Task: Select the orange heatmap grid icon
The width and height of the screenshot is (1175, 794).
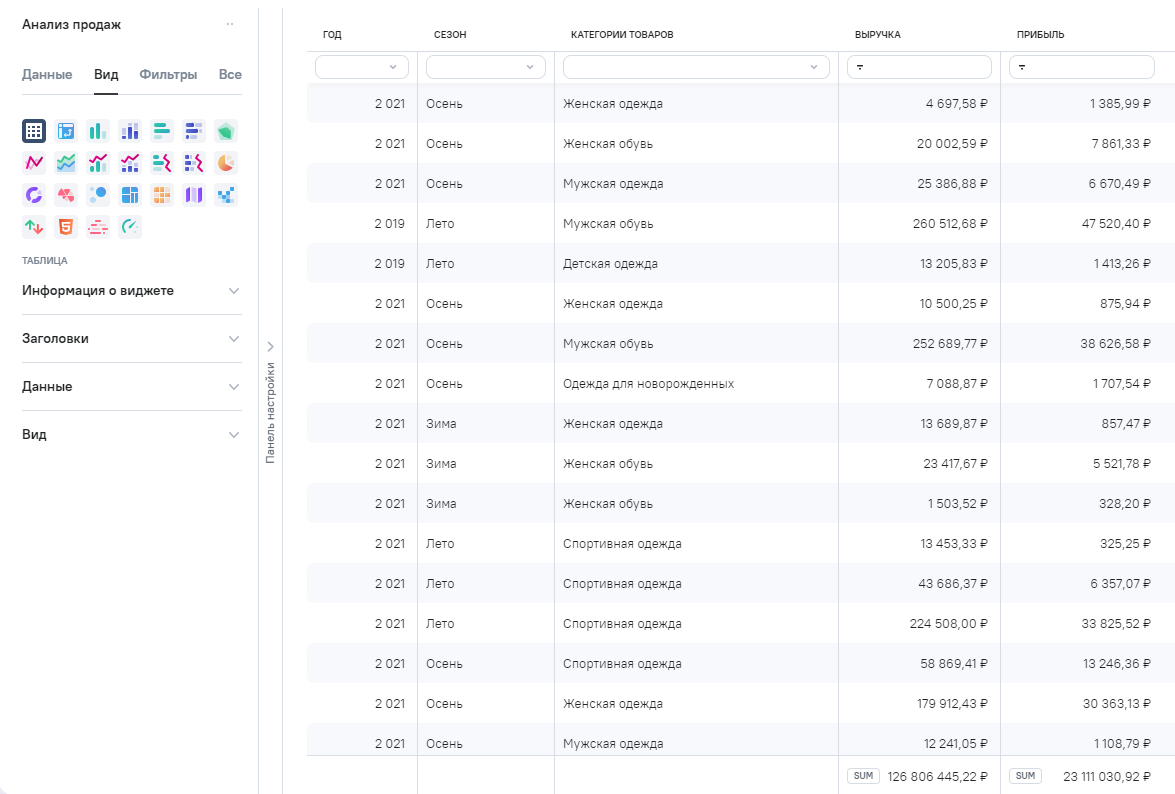Action: [x=162, y=195]
